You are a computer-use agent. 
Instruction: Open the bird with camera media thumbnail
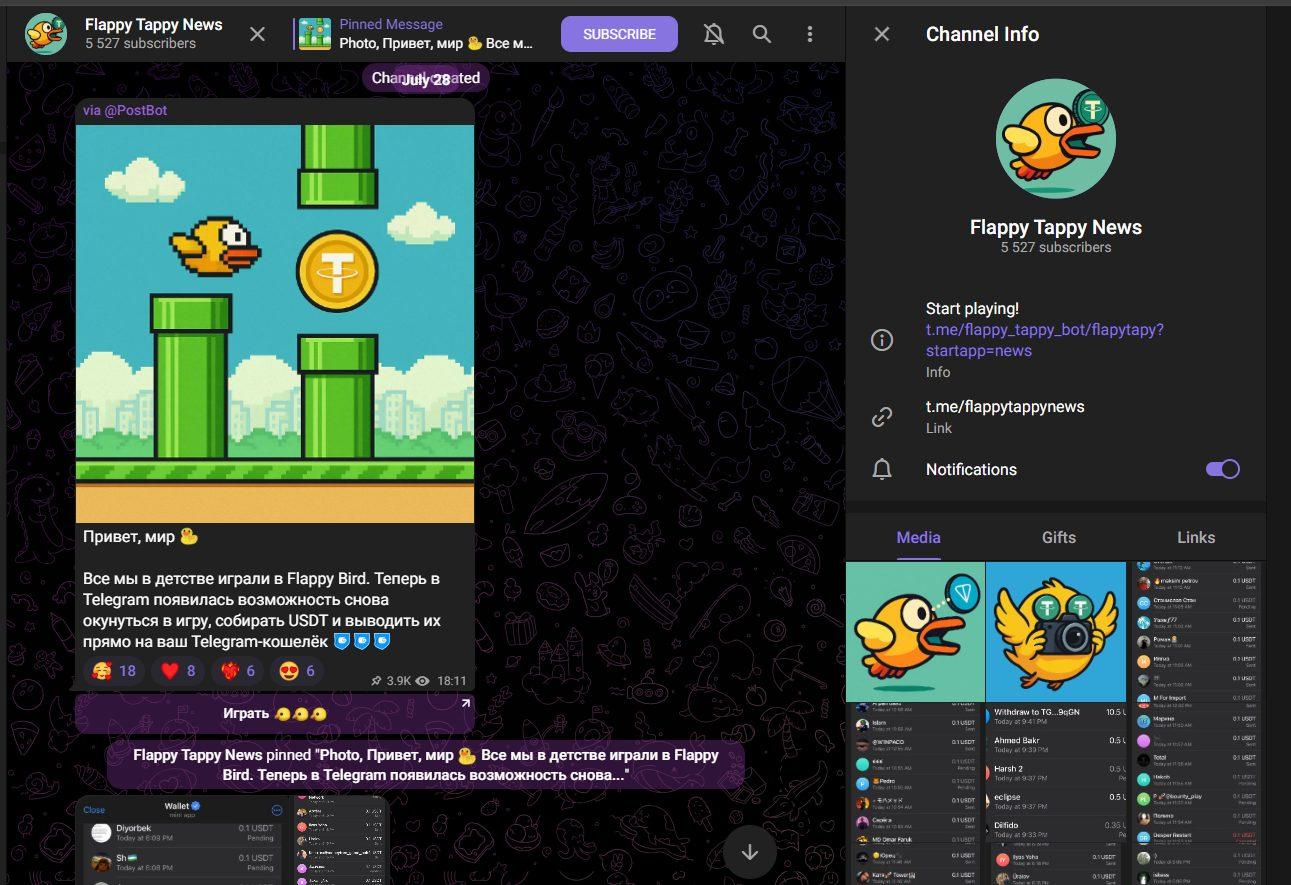tap(1055, 632)
